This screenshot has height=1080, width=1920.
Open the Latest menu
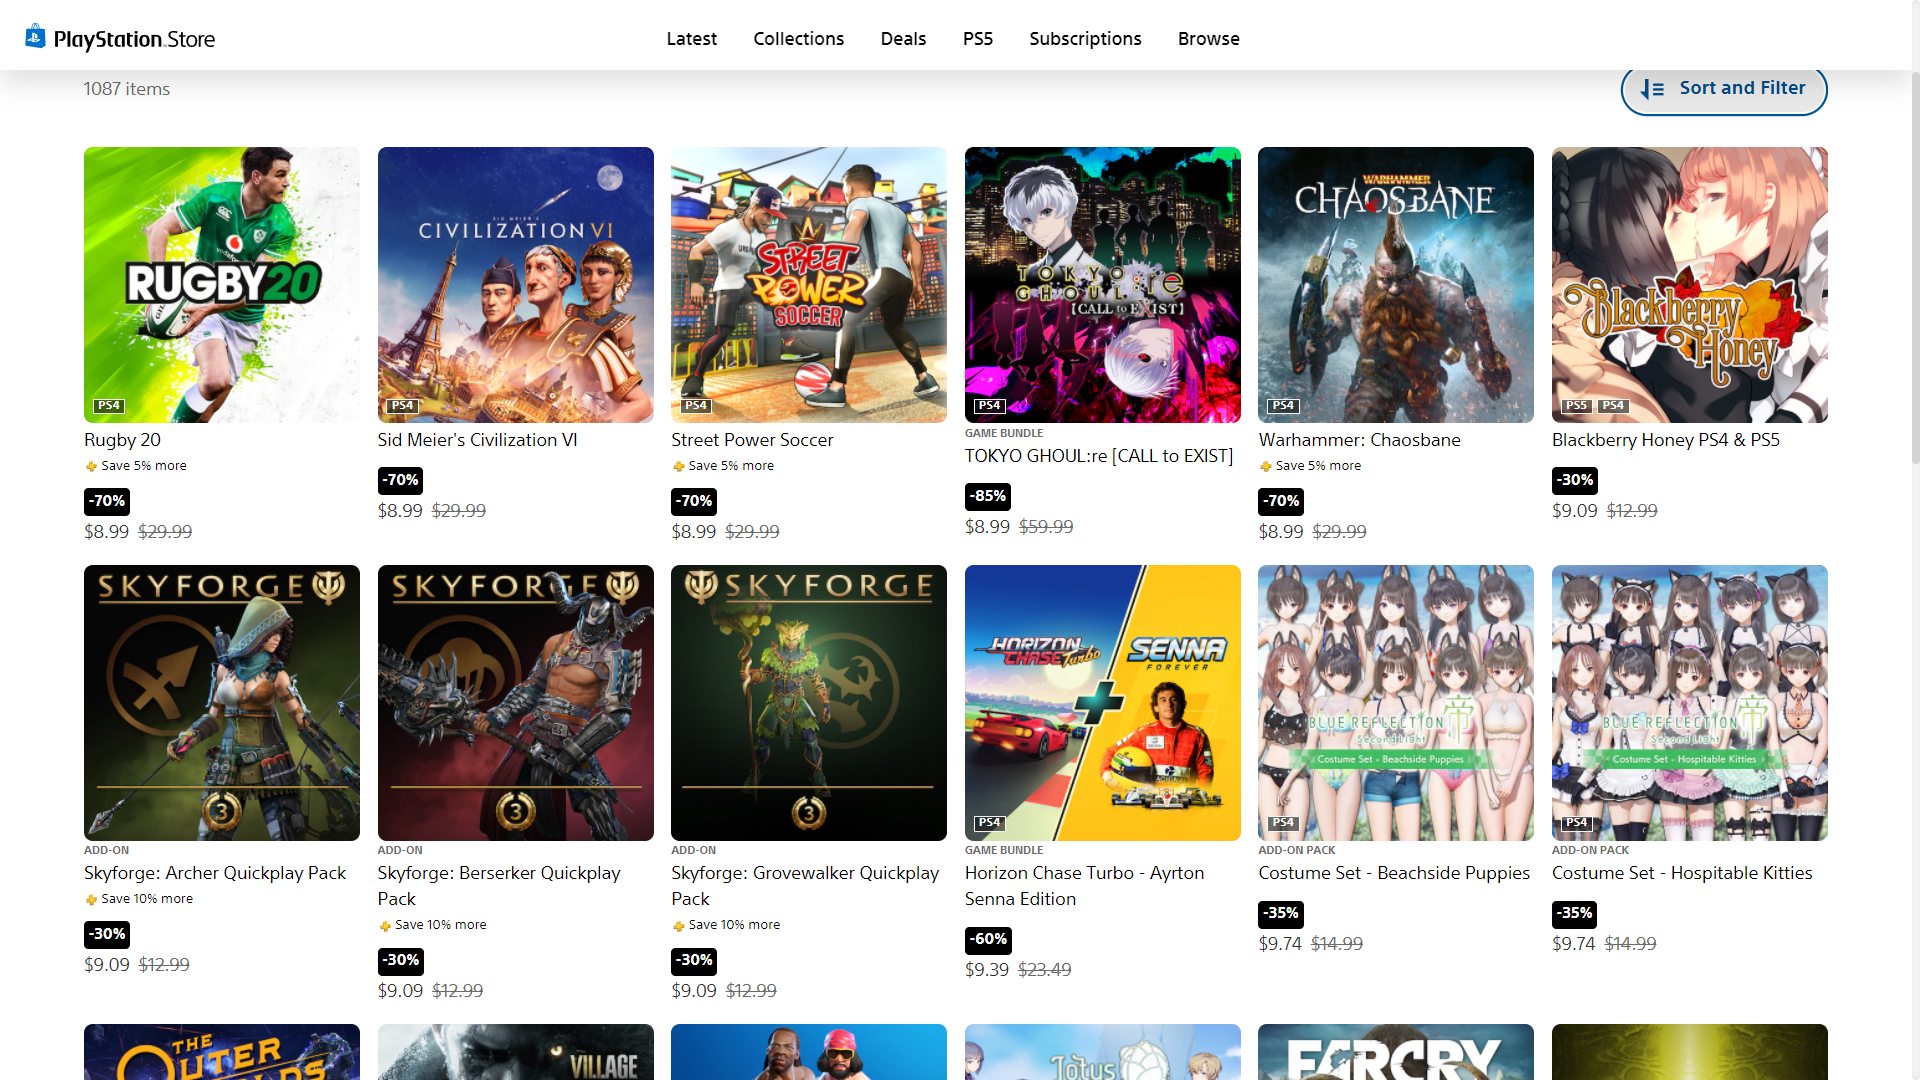pyautogui.click(x=691, y=39)
